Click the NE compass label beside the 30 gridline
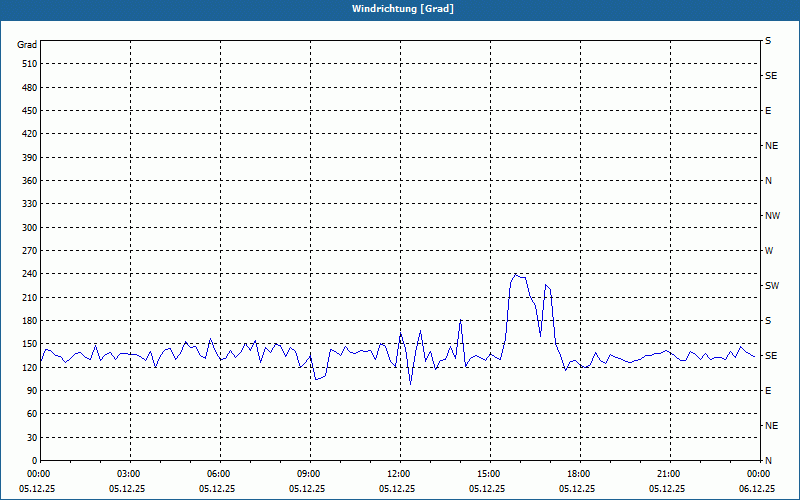 point(771,426)
